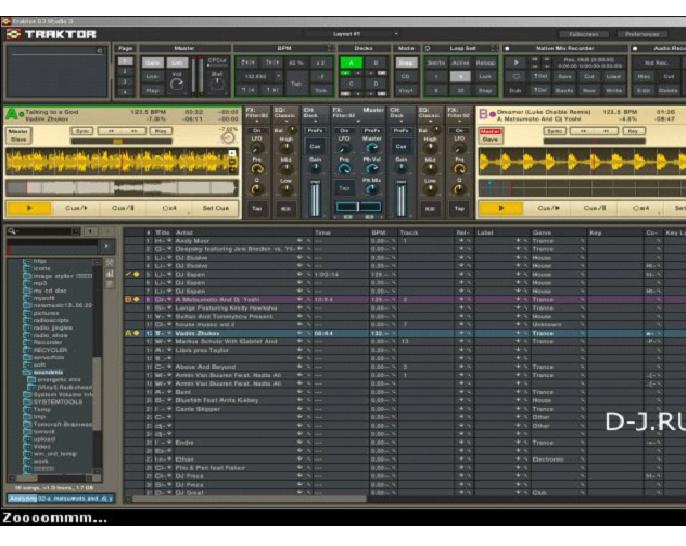Viewport: 686px width, 546px height.
Task: Click Deck B filter Frq knob
Action: pyautogui.click(x=459, y=169)
